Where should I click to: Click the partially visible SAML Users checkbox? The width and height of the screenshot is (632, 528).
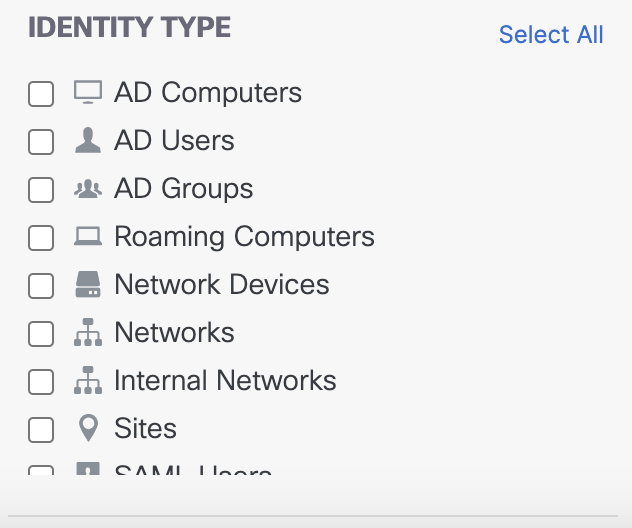coord(41,470)
